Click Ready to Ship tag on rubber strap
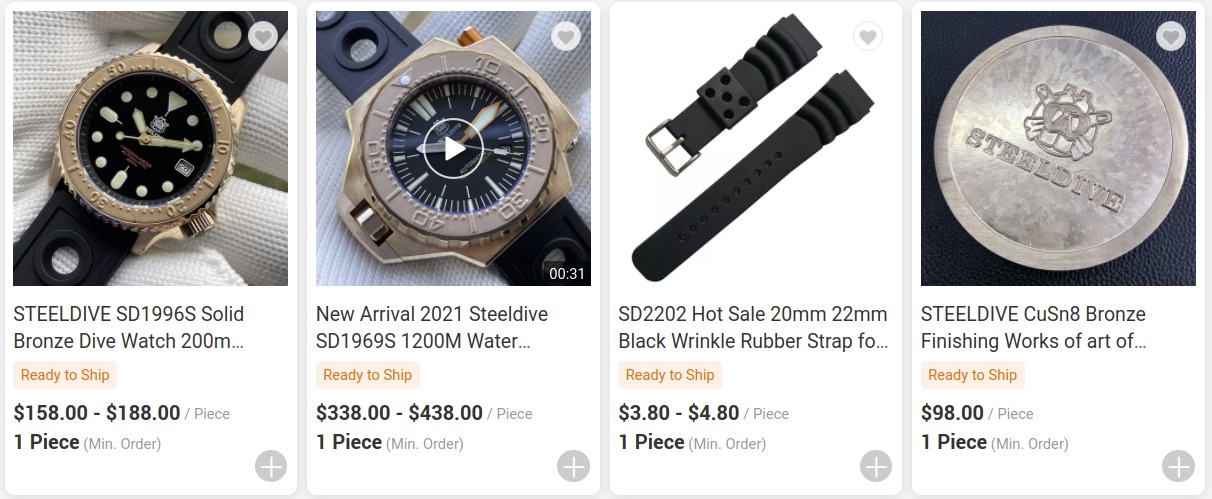The image size is (1212, 499). coord(670,375)
